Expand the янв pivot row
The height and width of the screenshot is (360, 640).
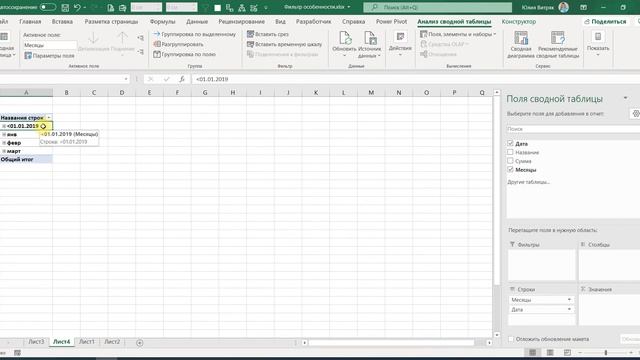pyautogui.click(x=4, y=134)
